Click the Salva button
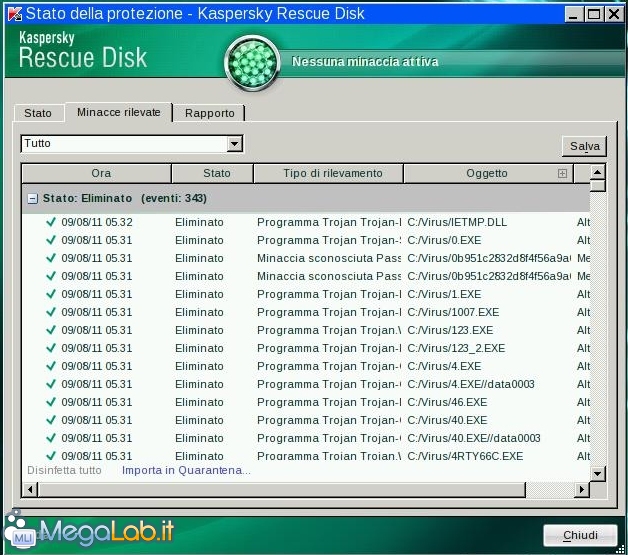 click(584, 146)
